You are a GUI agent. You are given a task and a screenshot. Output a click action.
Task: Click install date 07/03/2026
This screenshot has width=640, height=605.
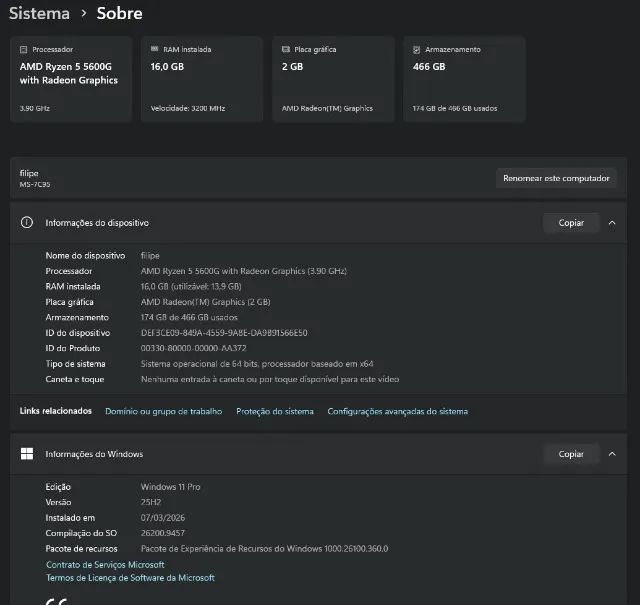tap(163, 518)
